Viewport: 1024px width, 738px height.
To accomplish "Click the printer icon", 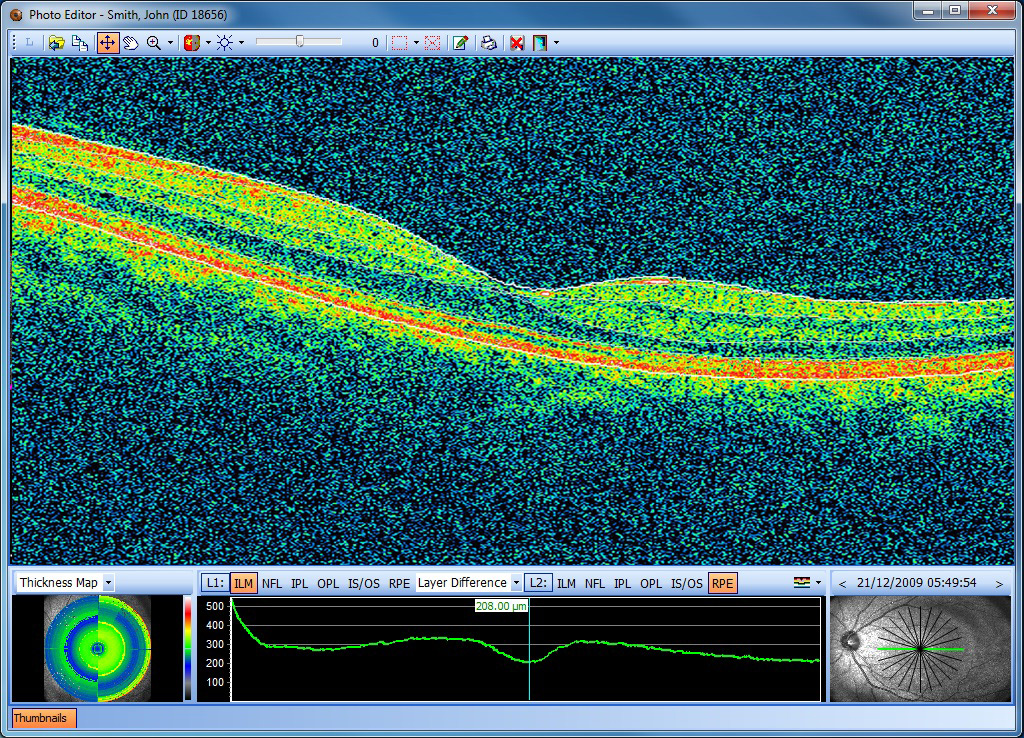I will click(488, 43).
